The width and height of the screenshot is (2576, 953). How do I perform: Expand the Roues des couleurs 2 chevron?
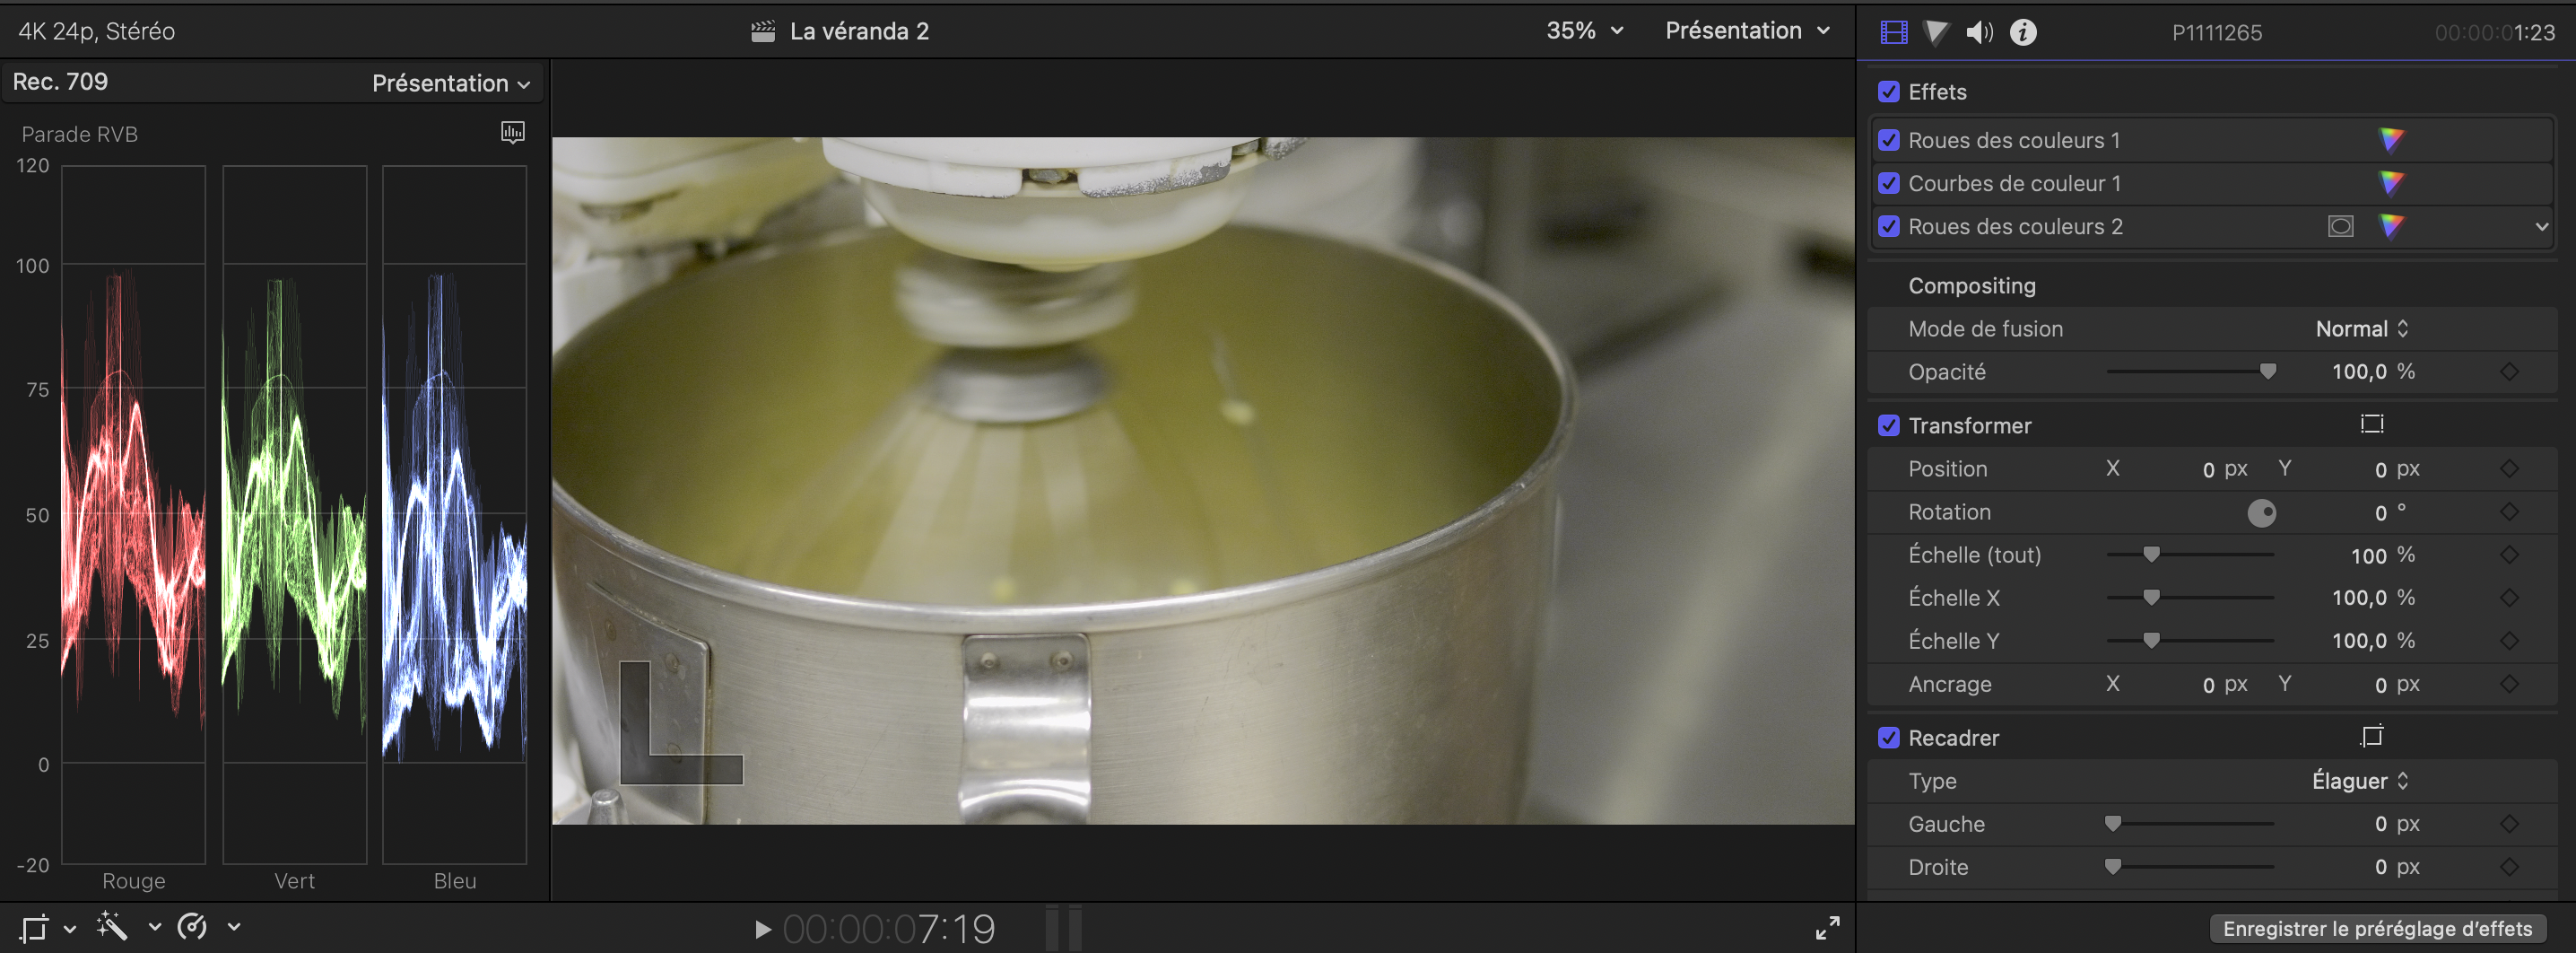[x=2541, y=227]
